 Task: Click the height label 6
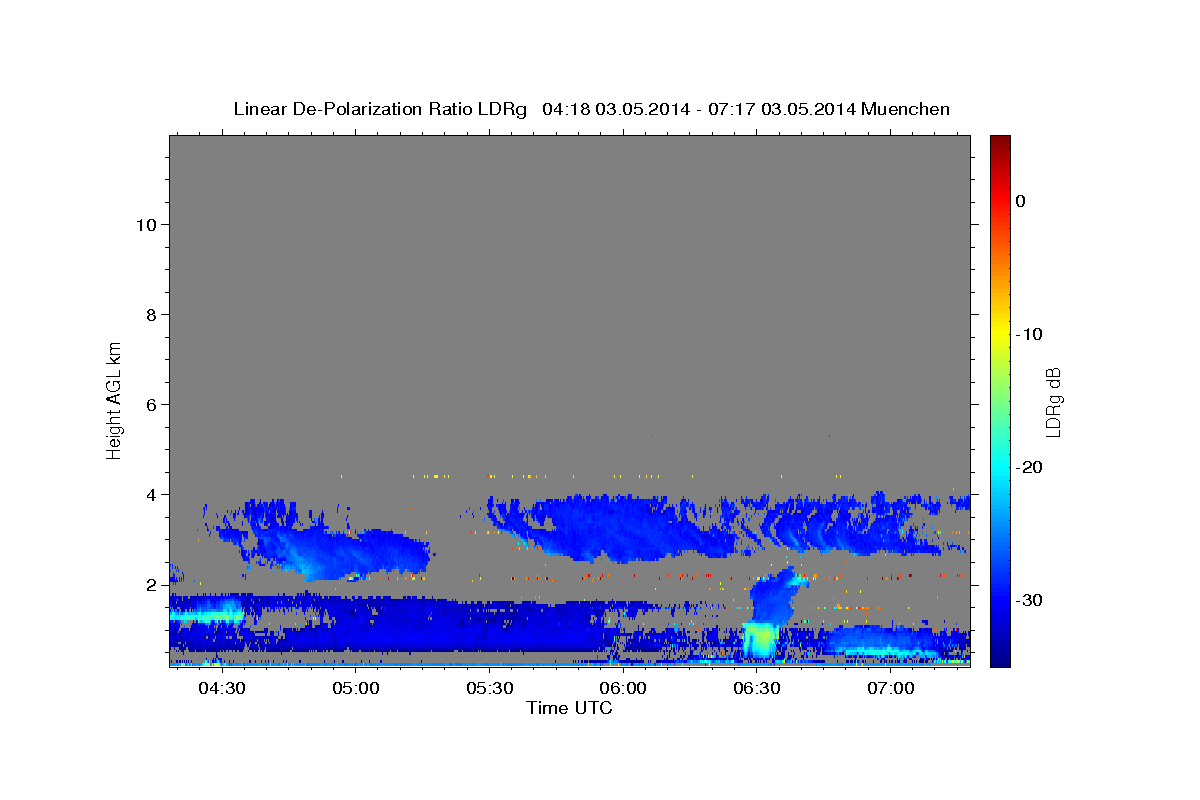151,405
